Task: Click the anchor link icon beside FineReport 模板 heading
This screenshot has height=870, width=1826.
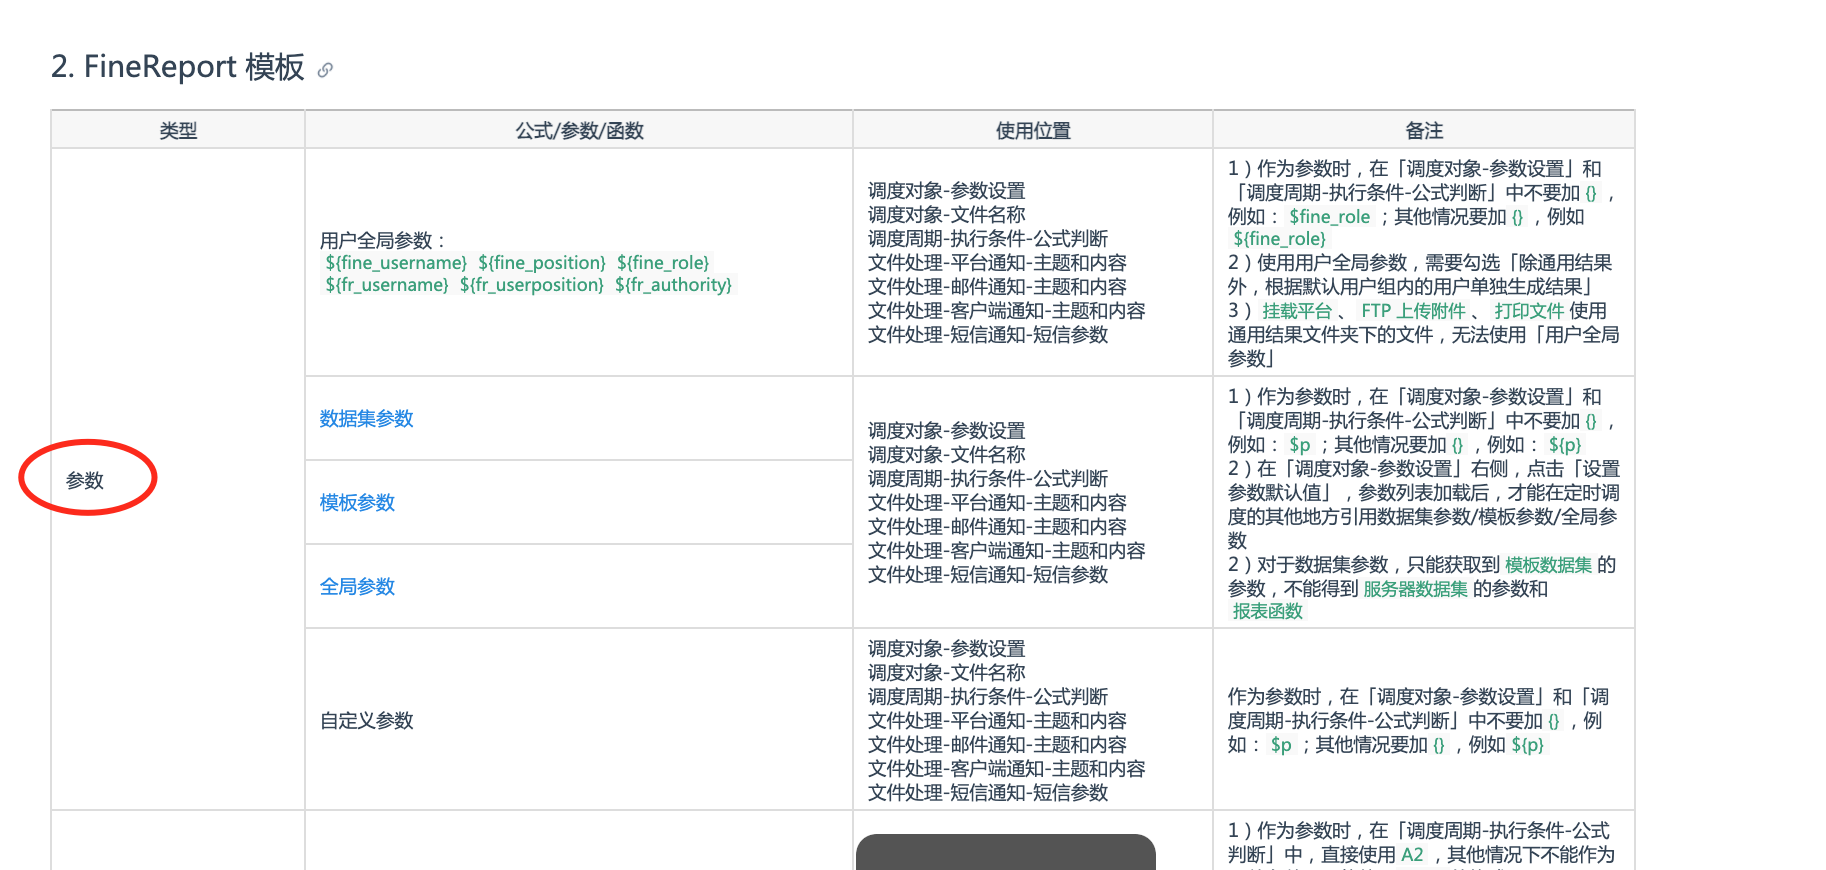Action: [325, 70]
